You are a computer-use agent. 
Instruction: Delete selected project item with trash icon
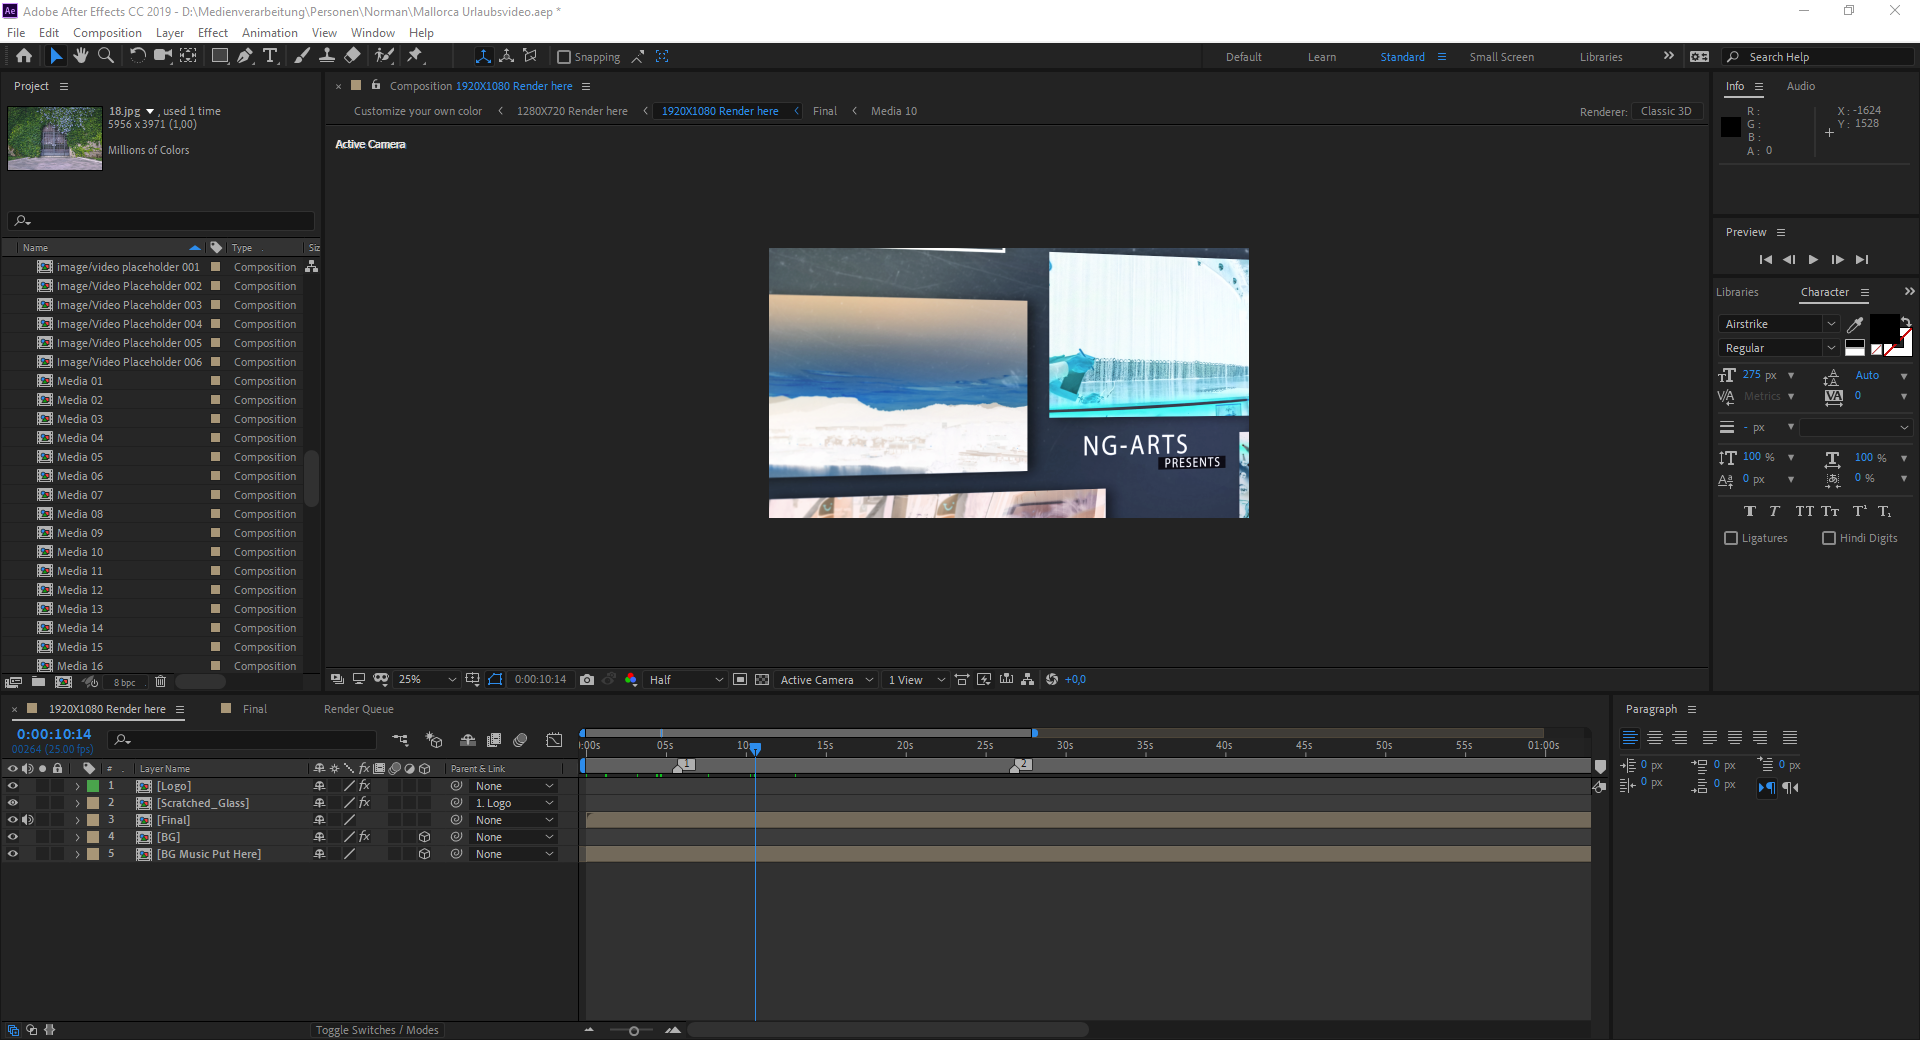click(x=160, y=682)
